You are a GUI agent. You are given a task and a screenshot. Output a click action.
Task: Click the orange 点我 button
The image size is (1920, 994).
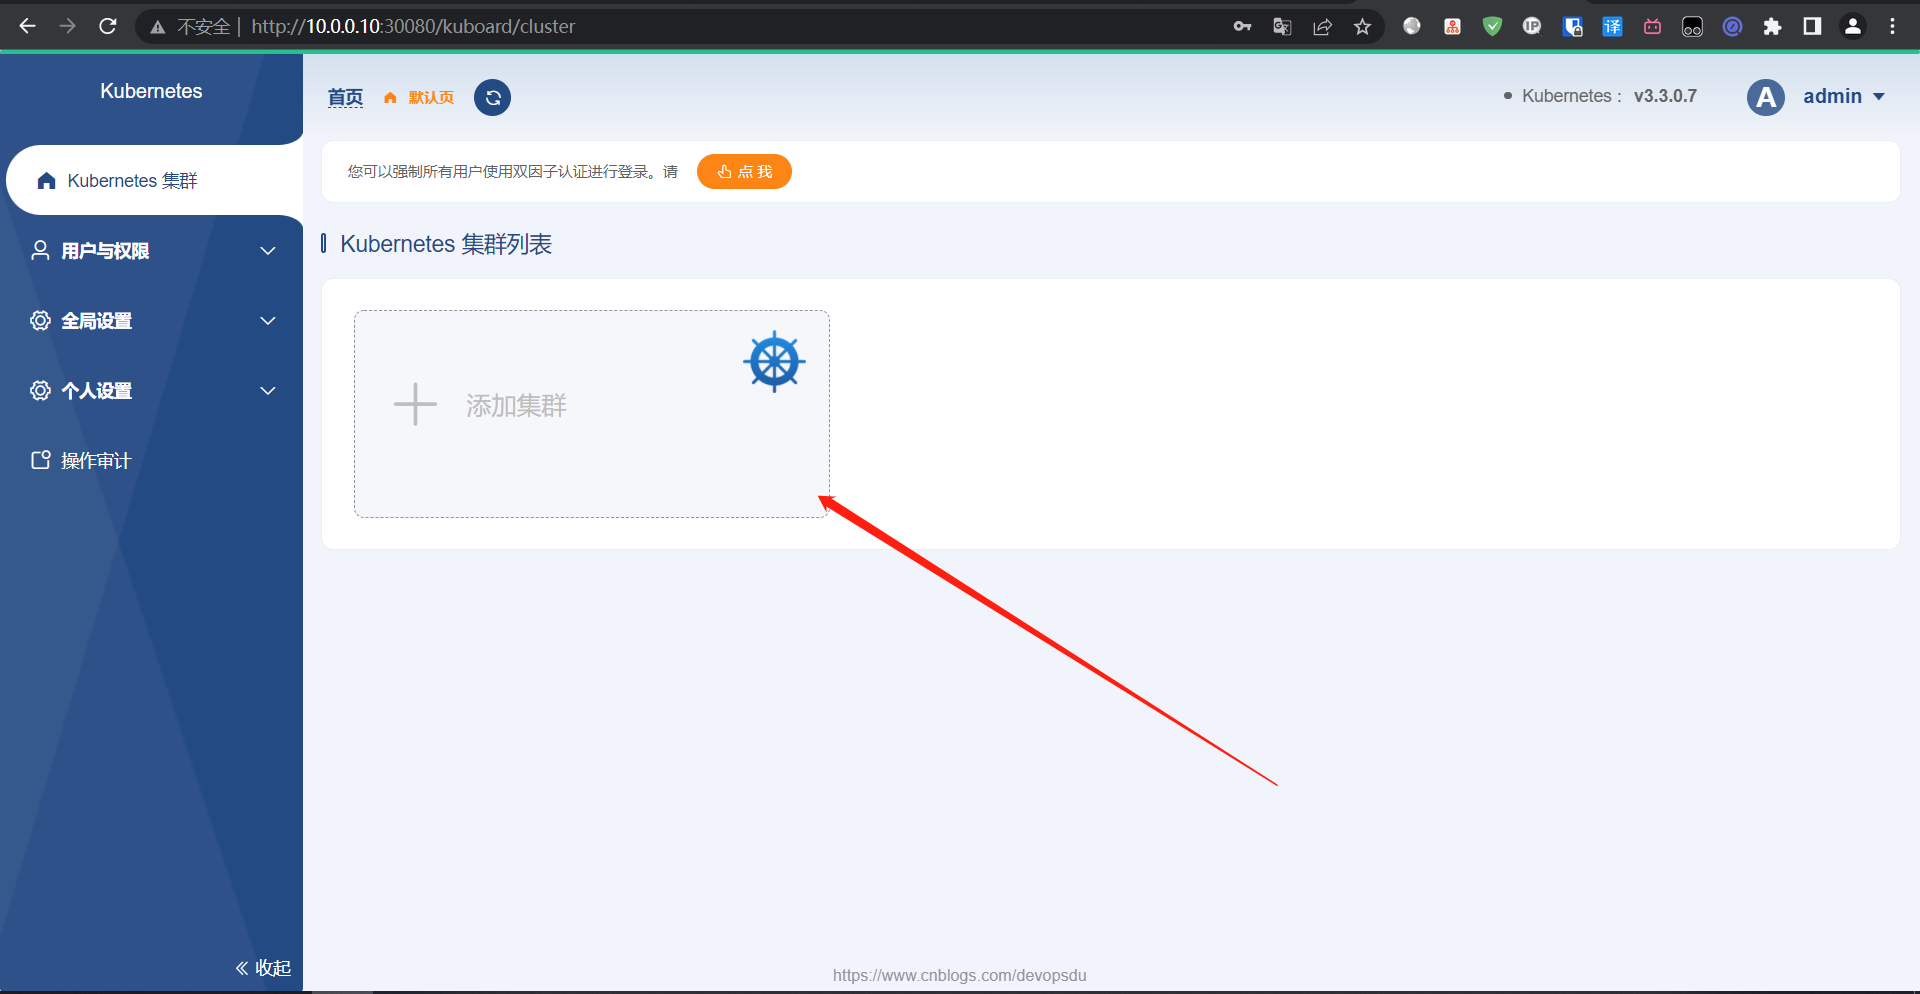744,172
